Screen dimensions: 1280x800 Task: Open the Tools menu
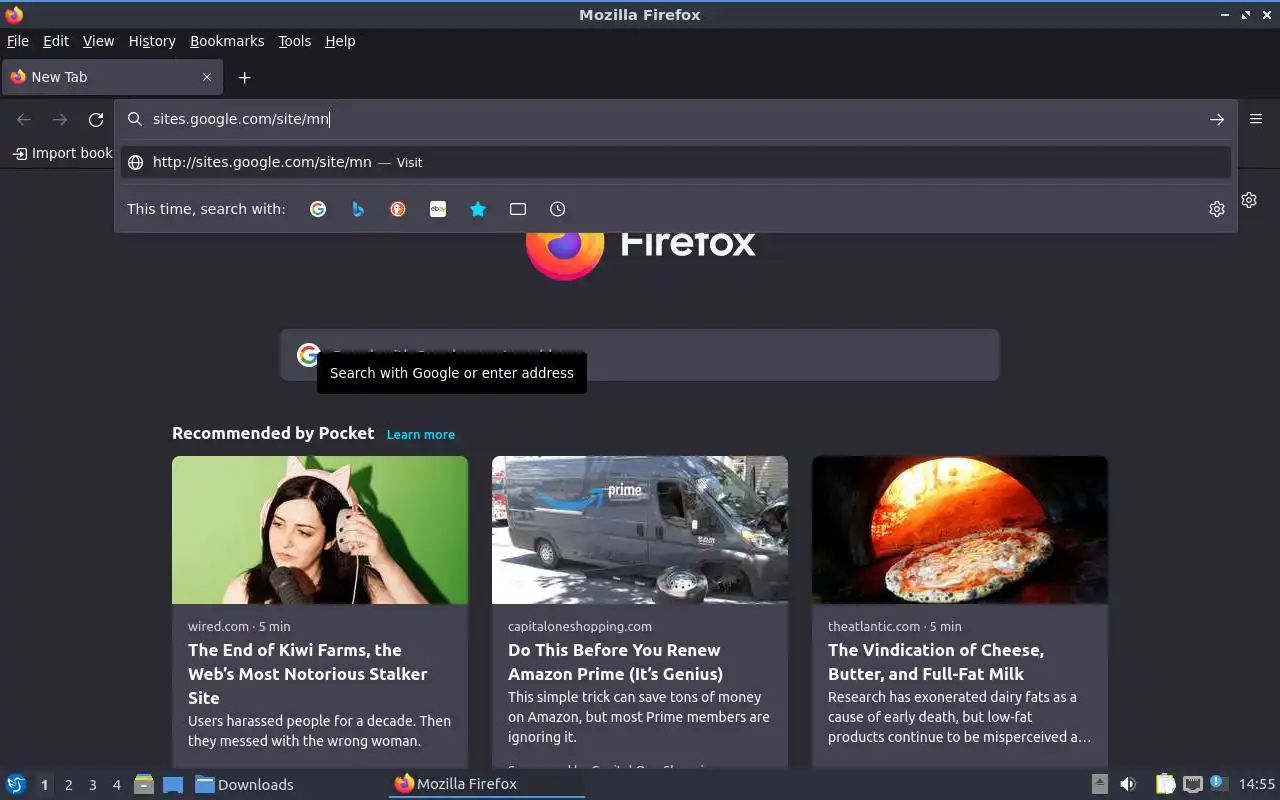(294, 41)
